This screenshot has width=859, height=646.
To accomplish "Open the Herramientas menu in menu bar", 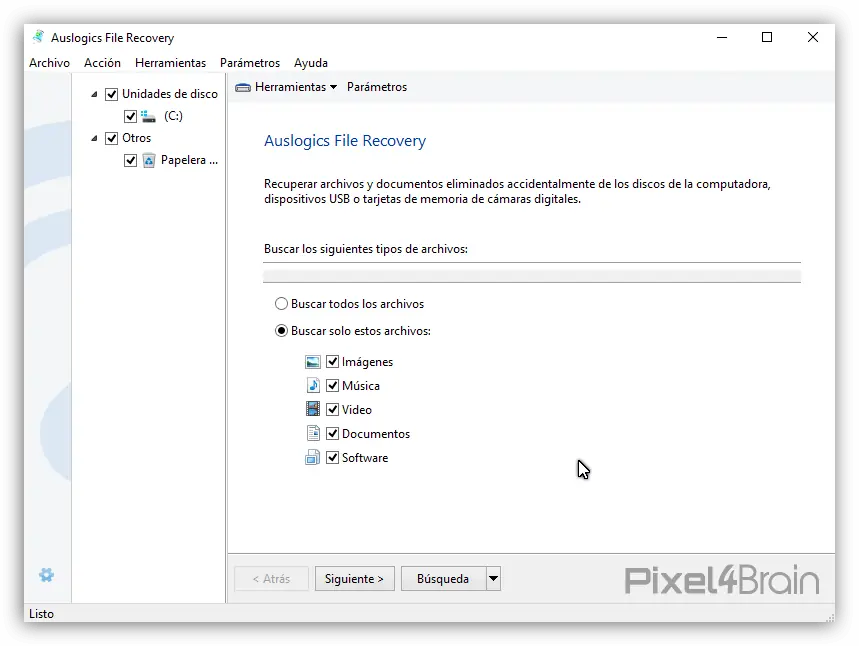I will (x=170, y=63).
